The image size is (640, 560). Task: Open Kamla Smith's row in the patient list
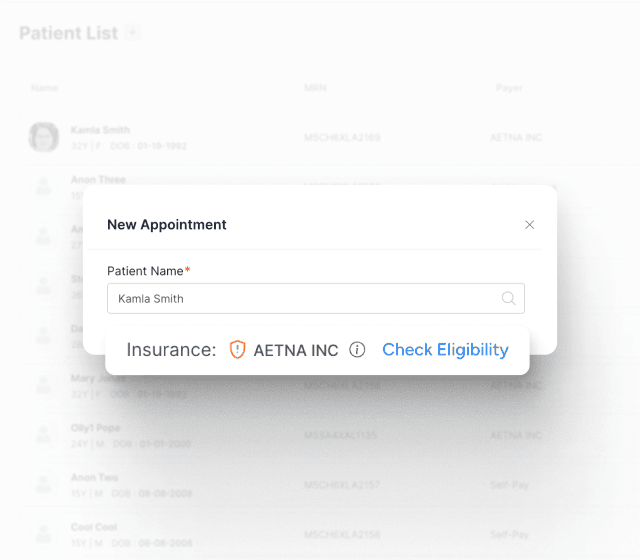click(100, 131)
